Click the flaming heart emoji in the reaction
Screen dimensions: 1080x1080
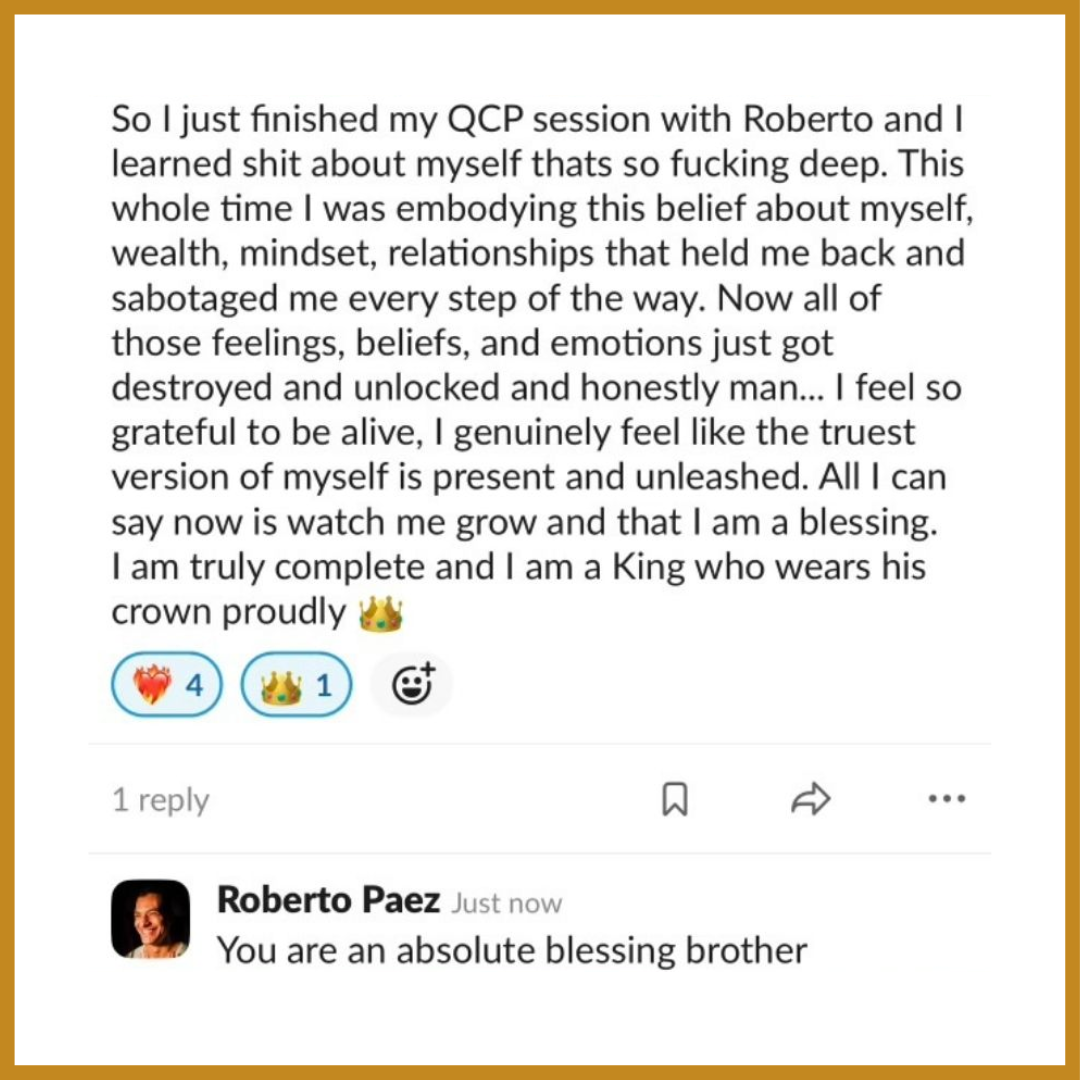tap(152, 686)
